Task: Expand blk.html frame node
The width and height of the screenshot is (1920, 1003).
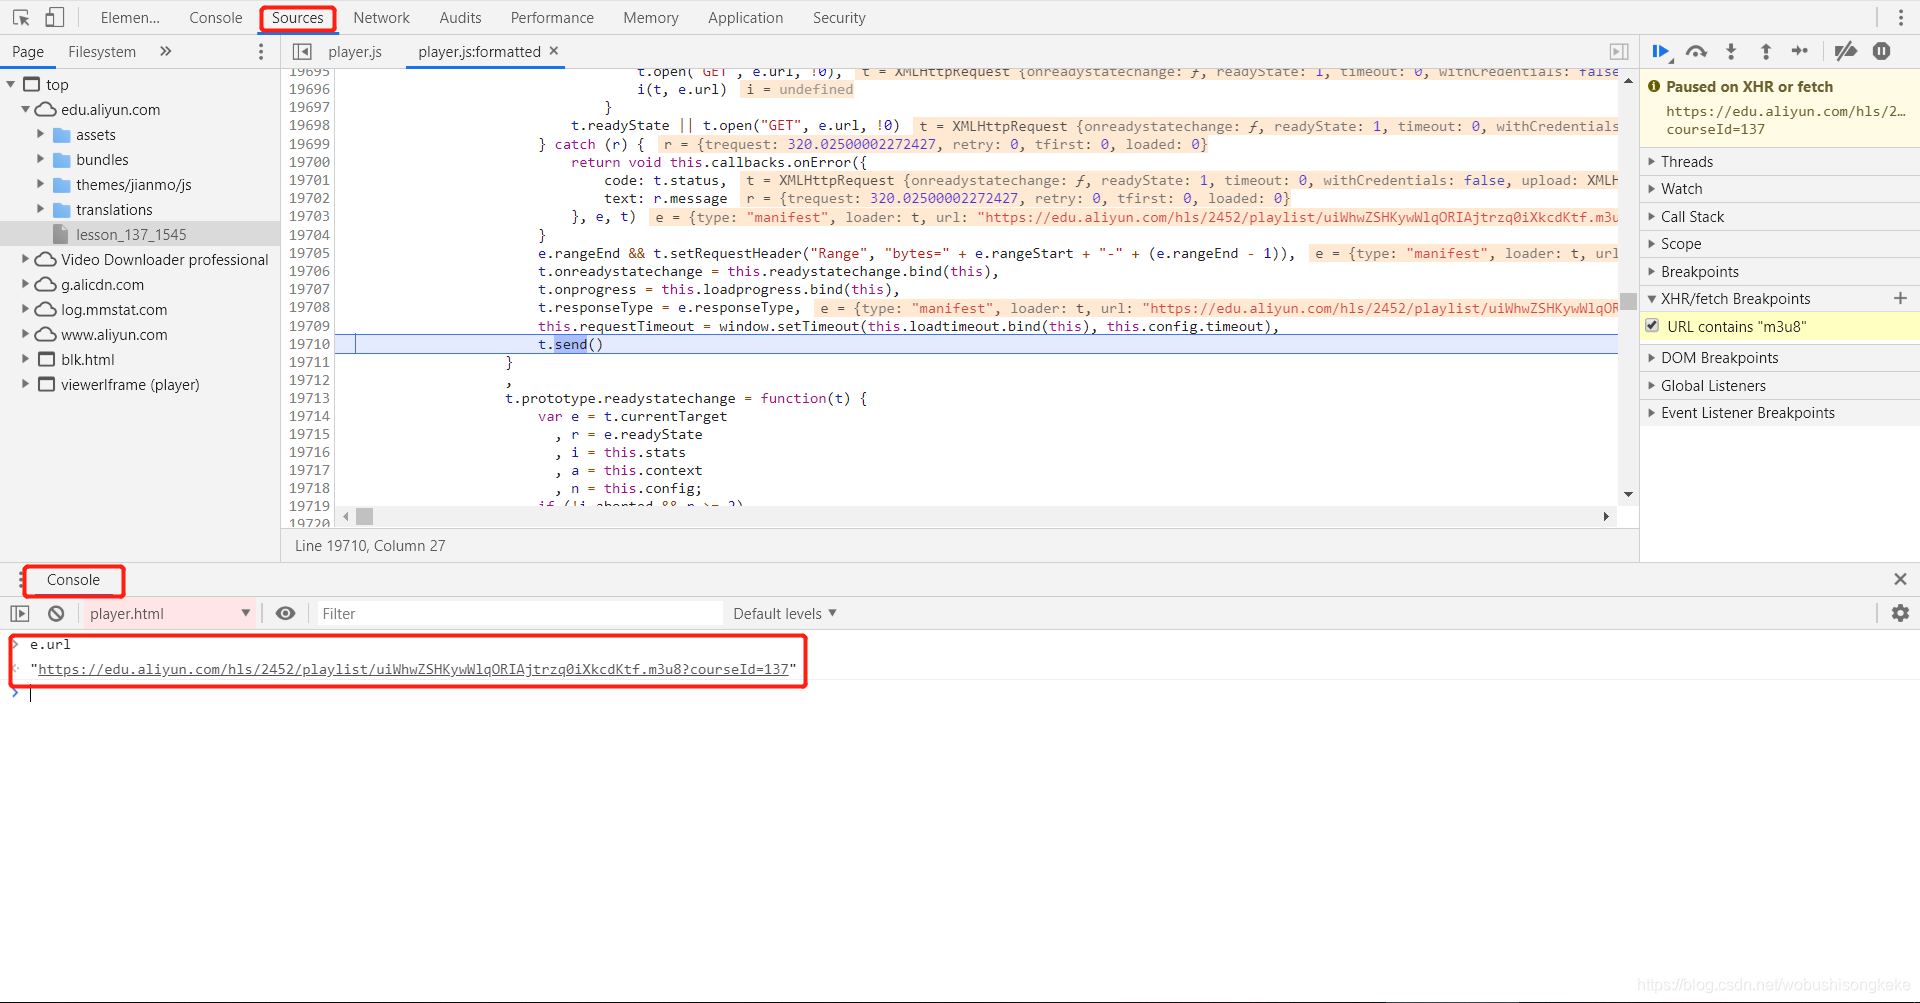Action: click(25, 359)
